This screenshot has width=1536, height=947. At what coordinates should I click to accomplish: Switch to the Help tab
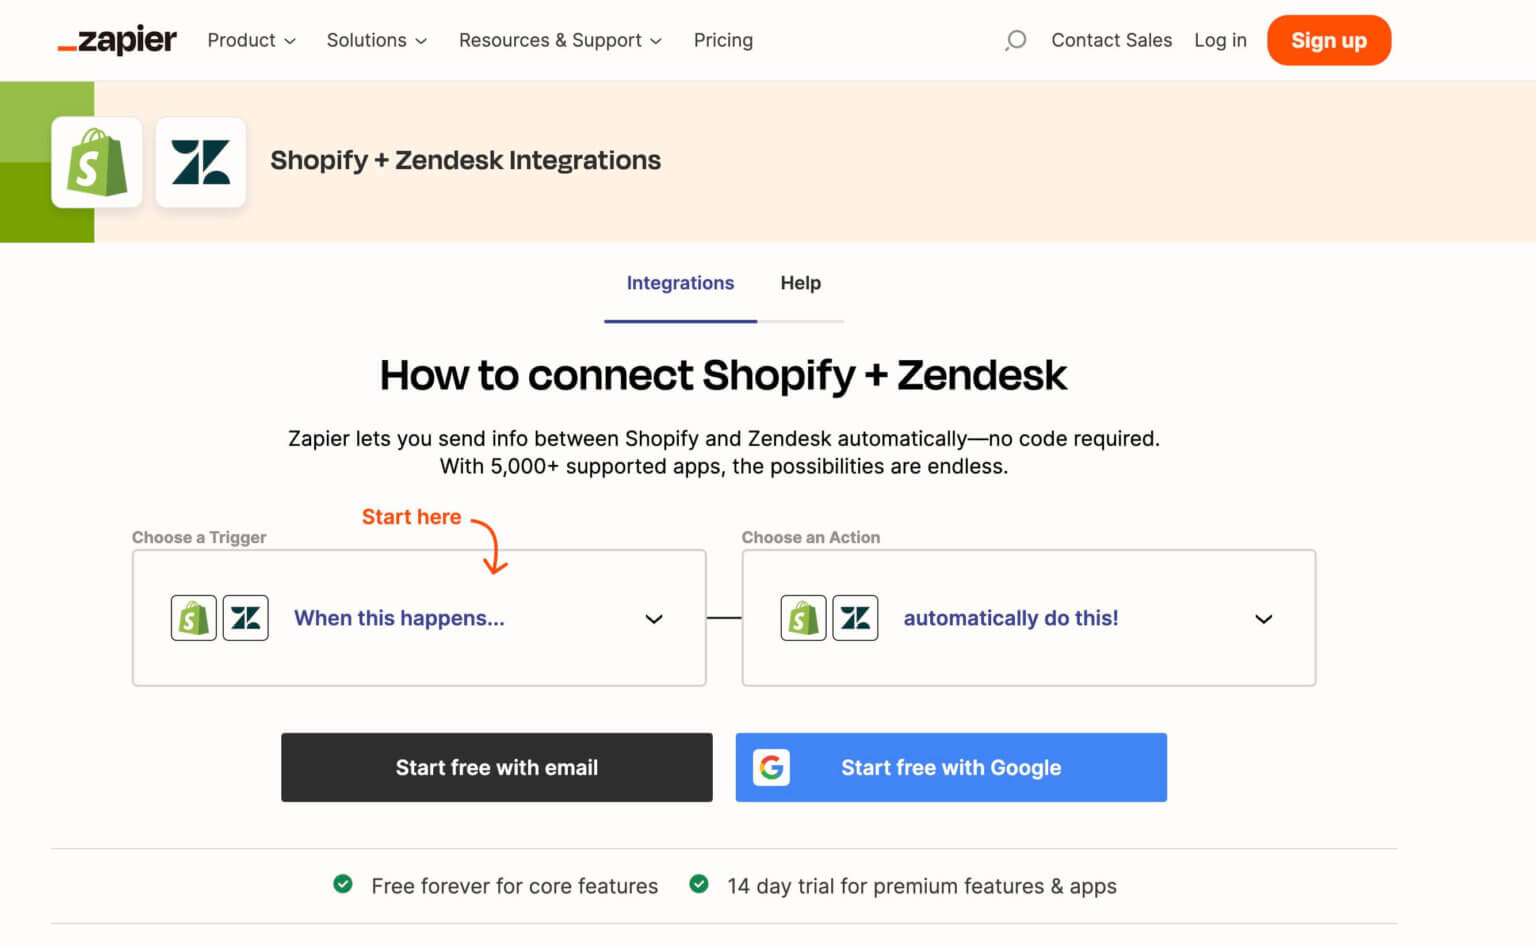point(800,283)
